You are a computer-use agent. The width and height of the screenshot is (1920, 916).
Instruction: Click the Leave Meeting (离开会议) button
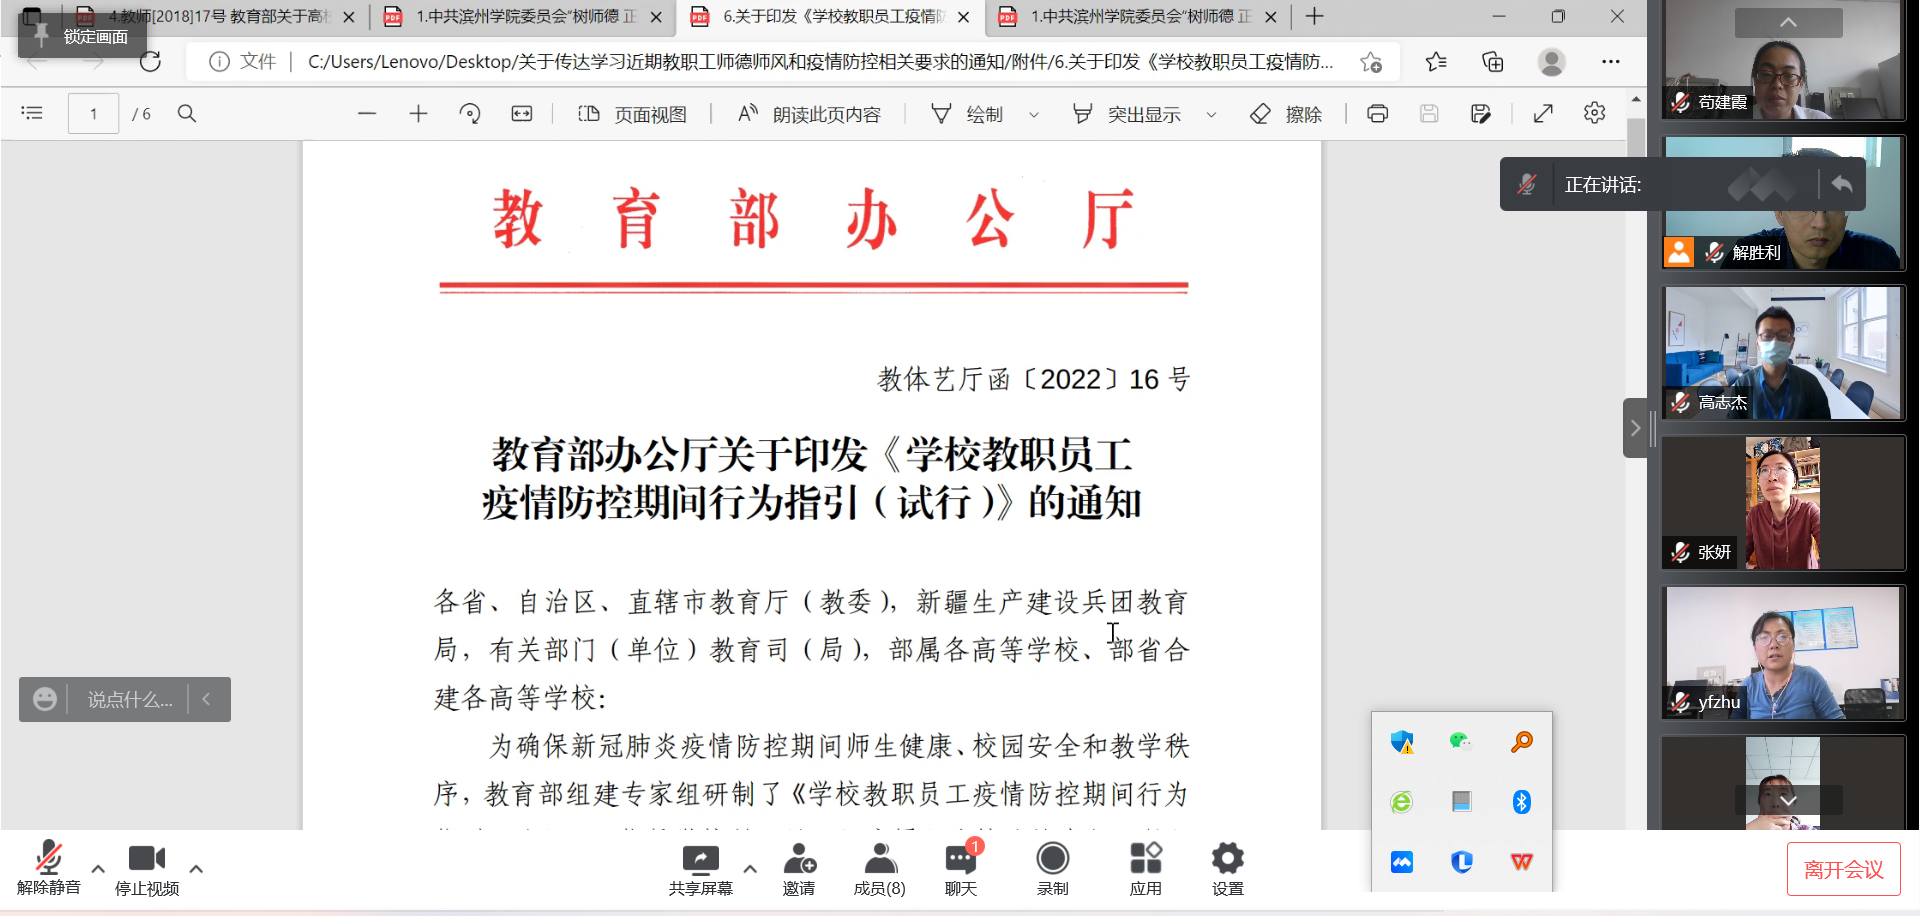coord(1843,869)
